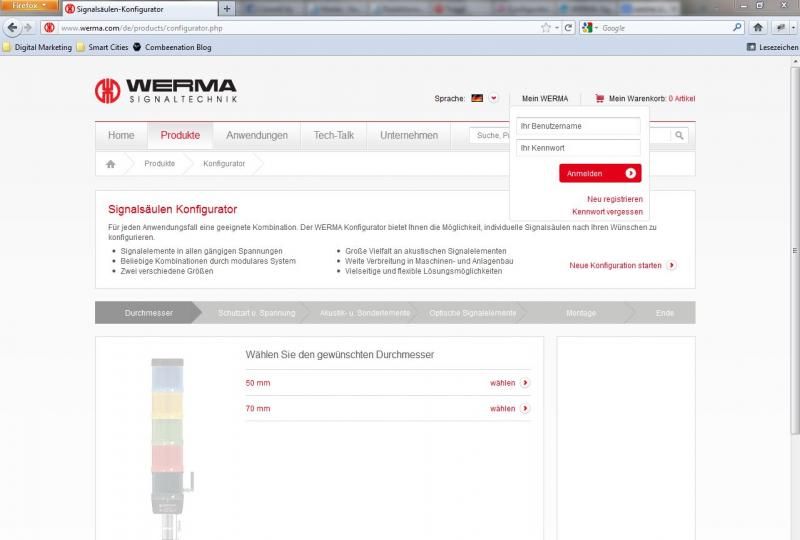Image resolution: width=800 pixels, height=540 pixels.
Task: Click Neue Konfiguration starten link
Action: pyautogui.click(x=615, y=265)
